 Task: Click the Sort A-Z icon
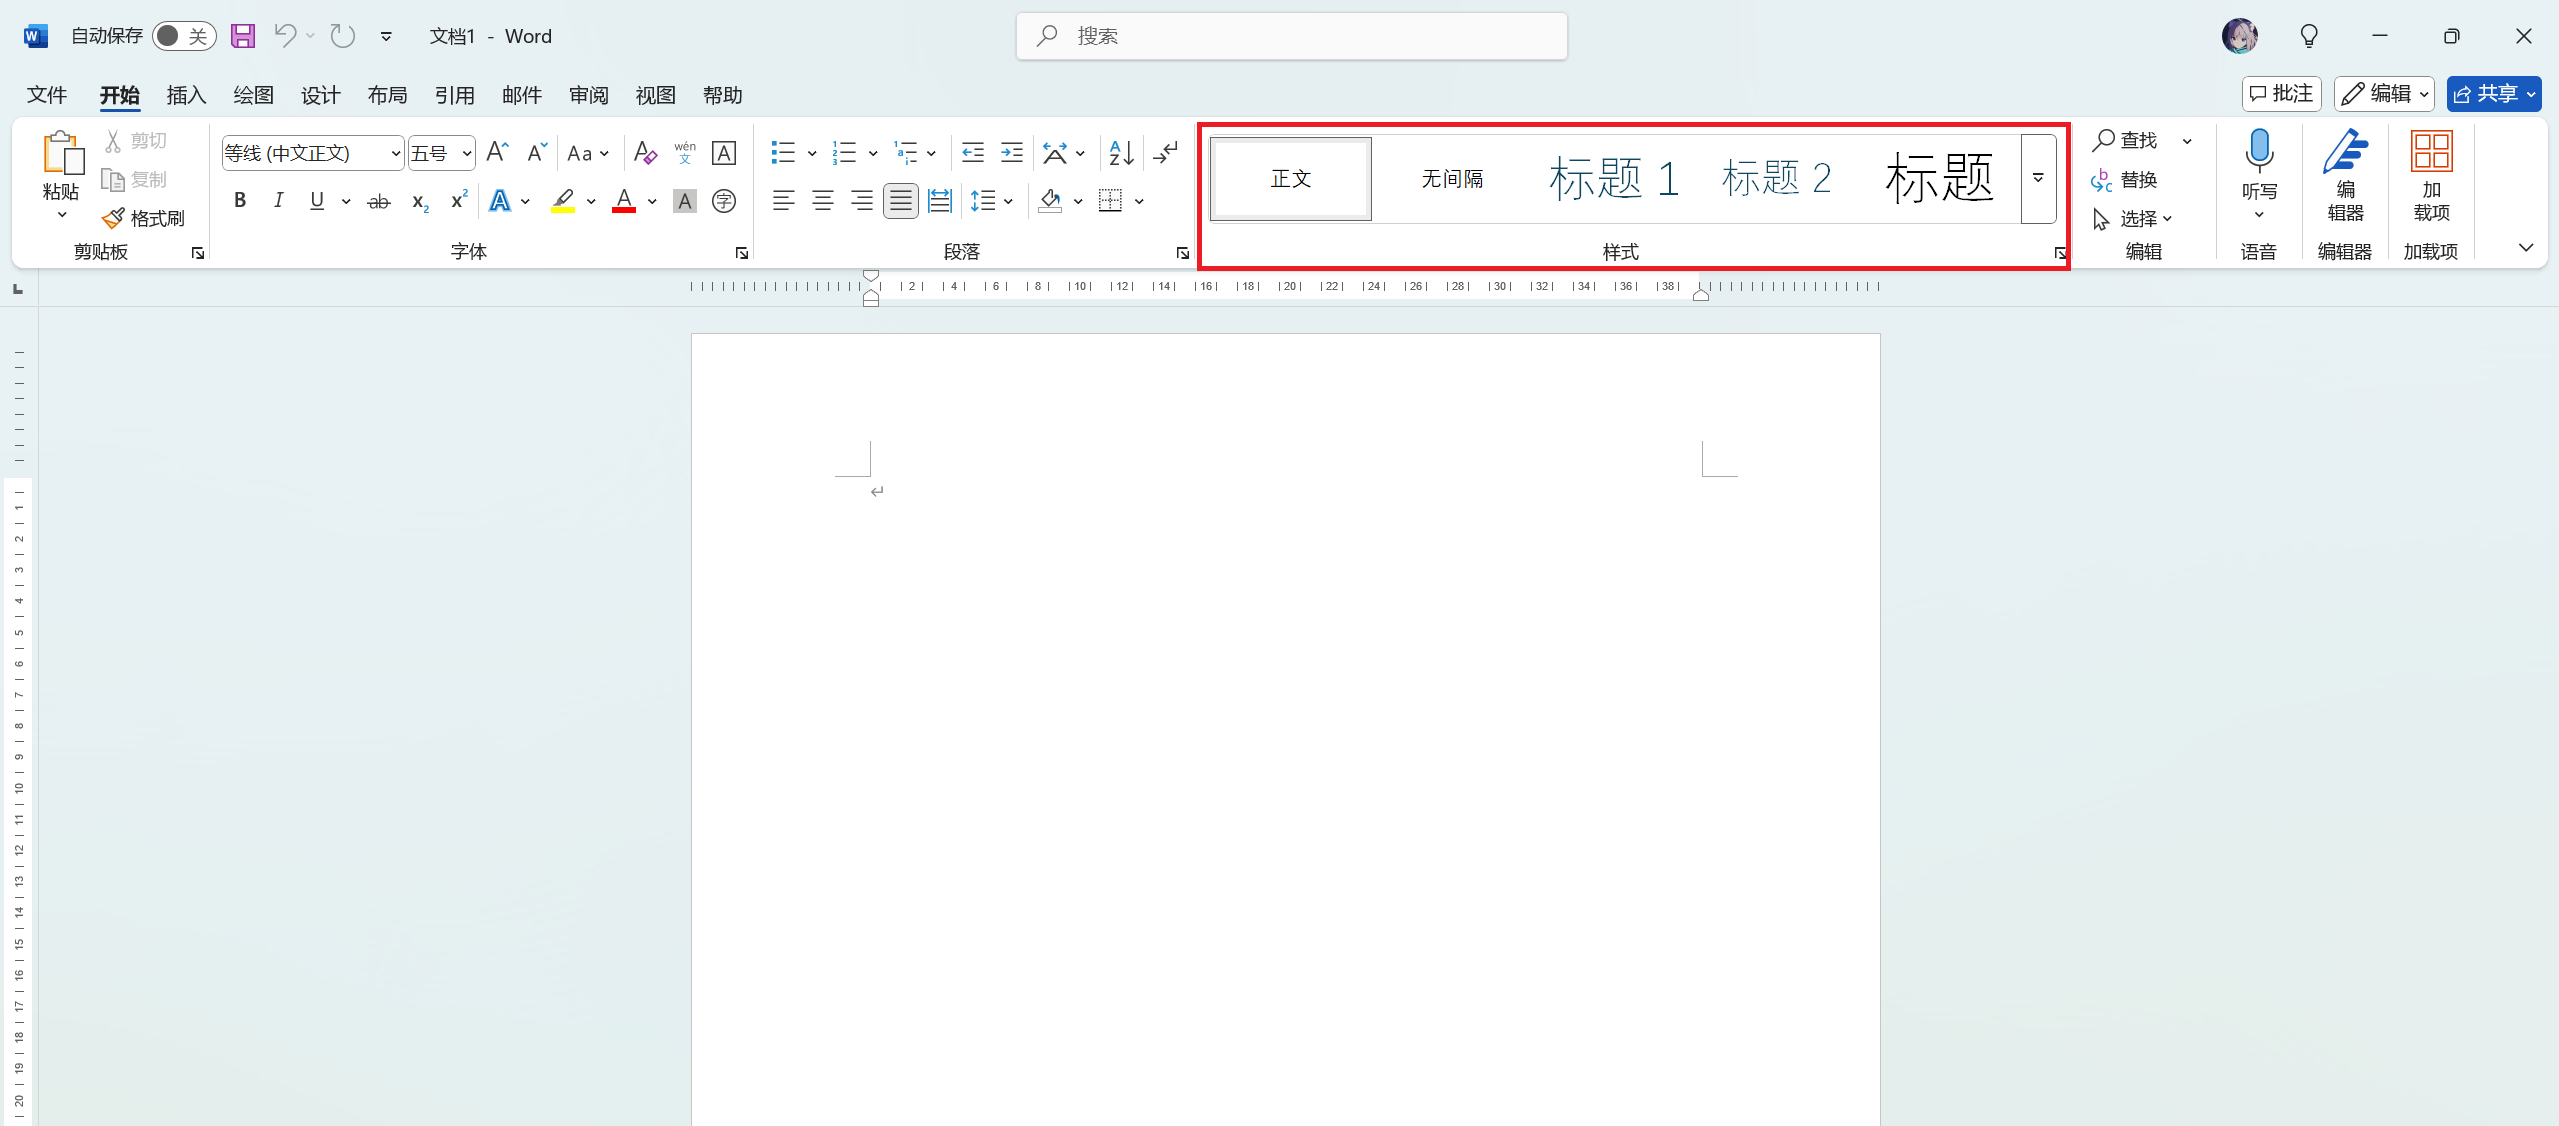(1121, 153)
